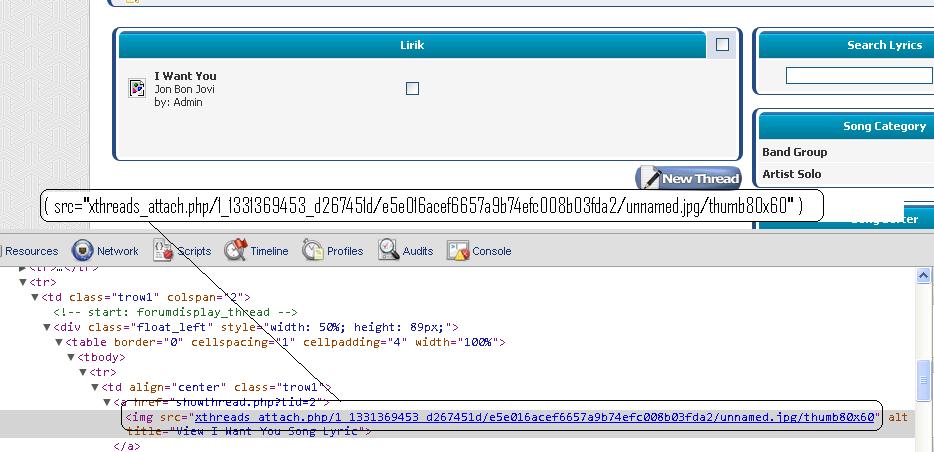This screenshot has height=452, width=934.
Task: Open the Timeline panel icon
Action: pos(236,250)
